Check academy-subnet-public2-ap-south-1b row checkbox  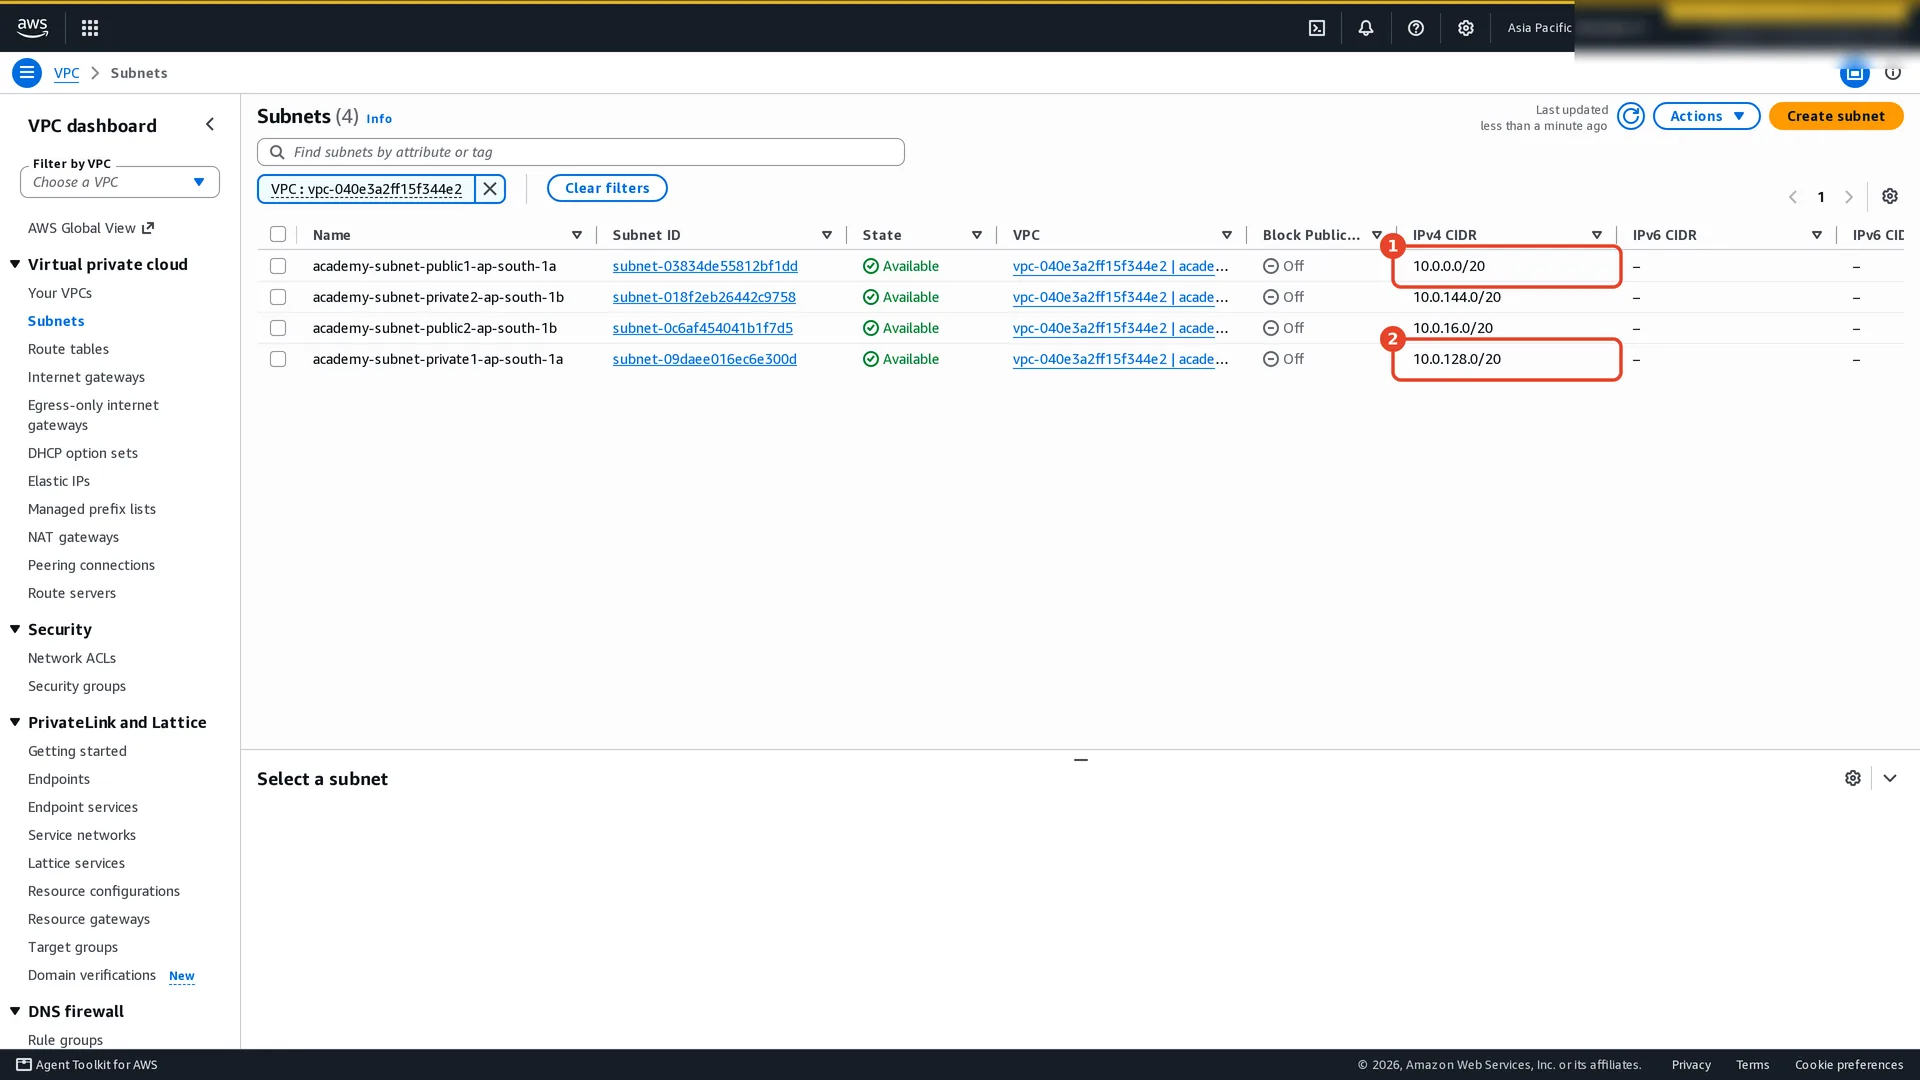click(278, 328)
